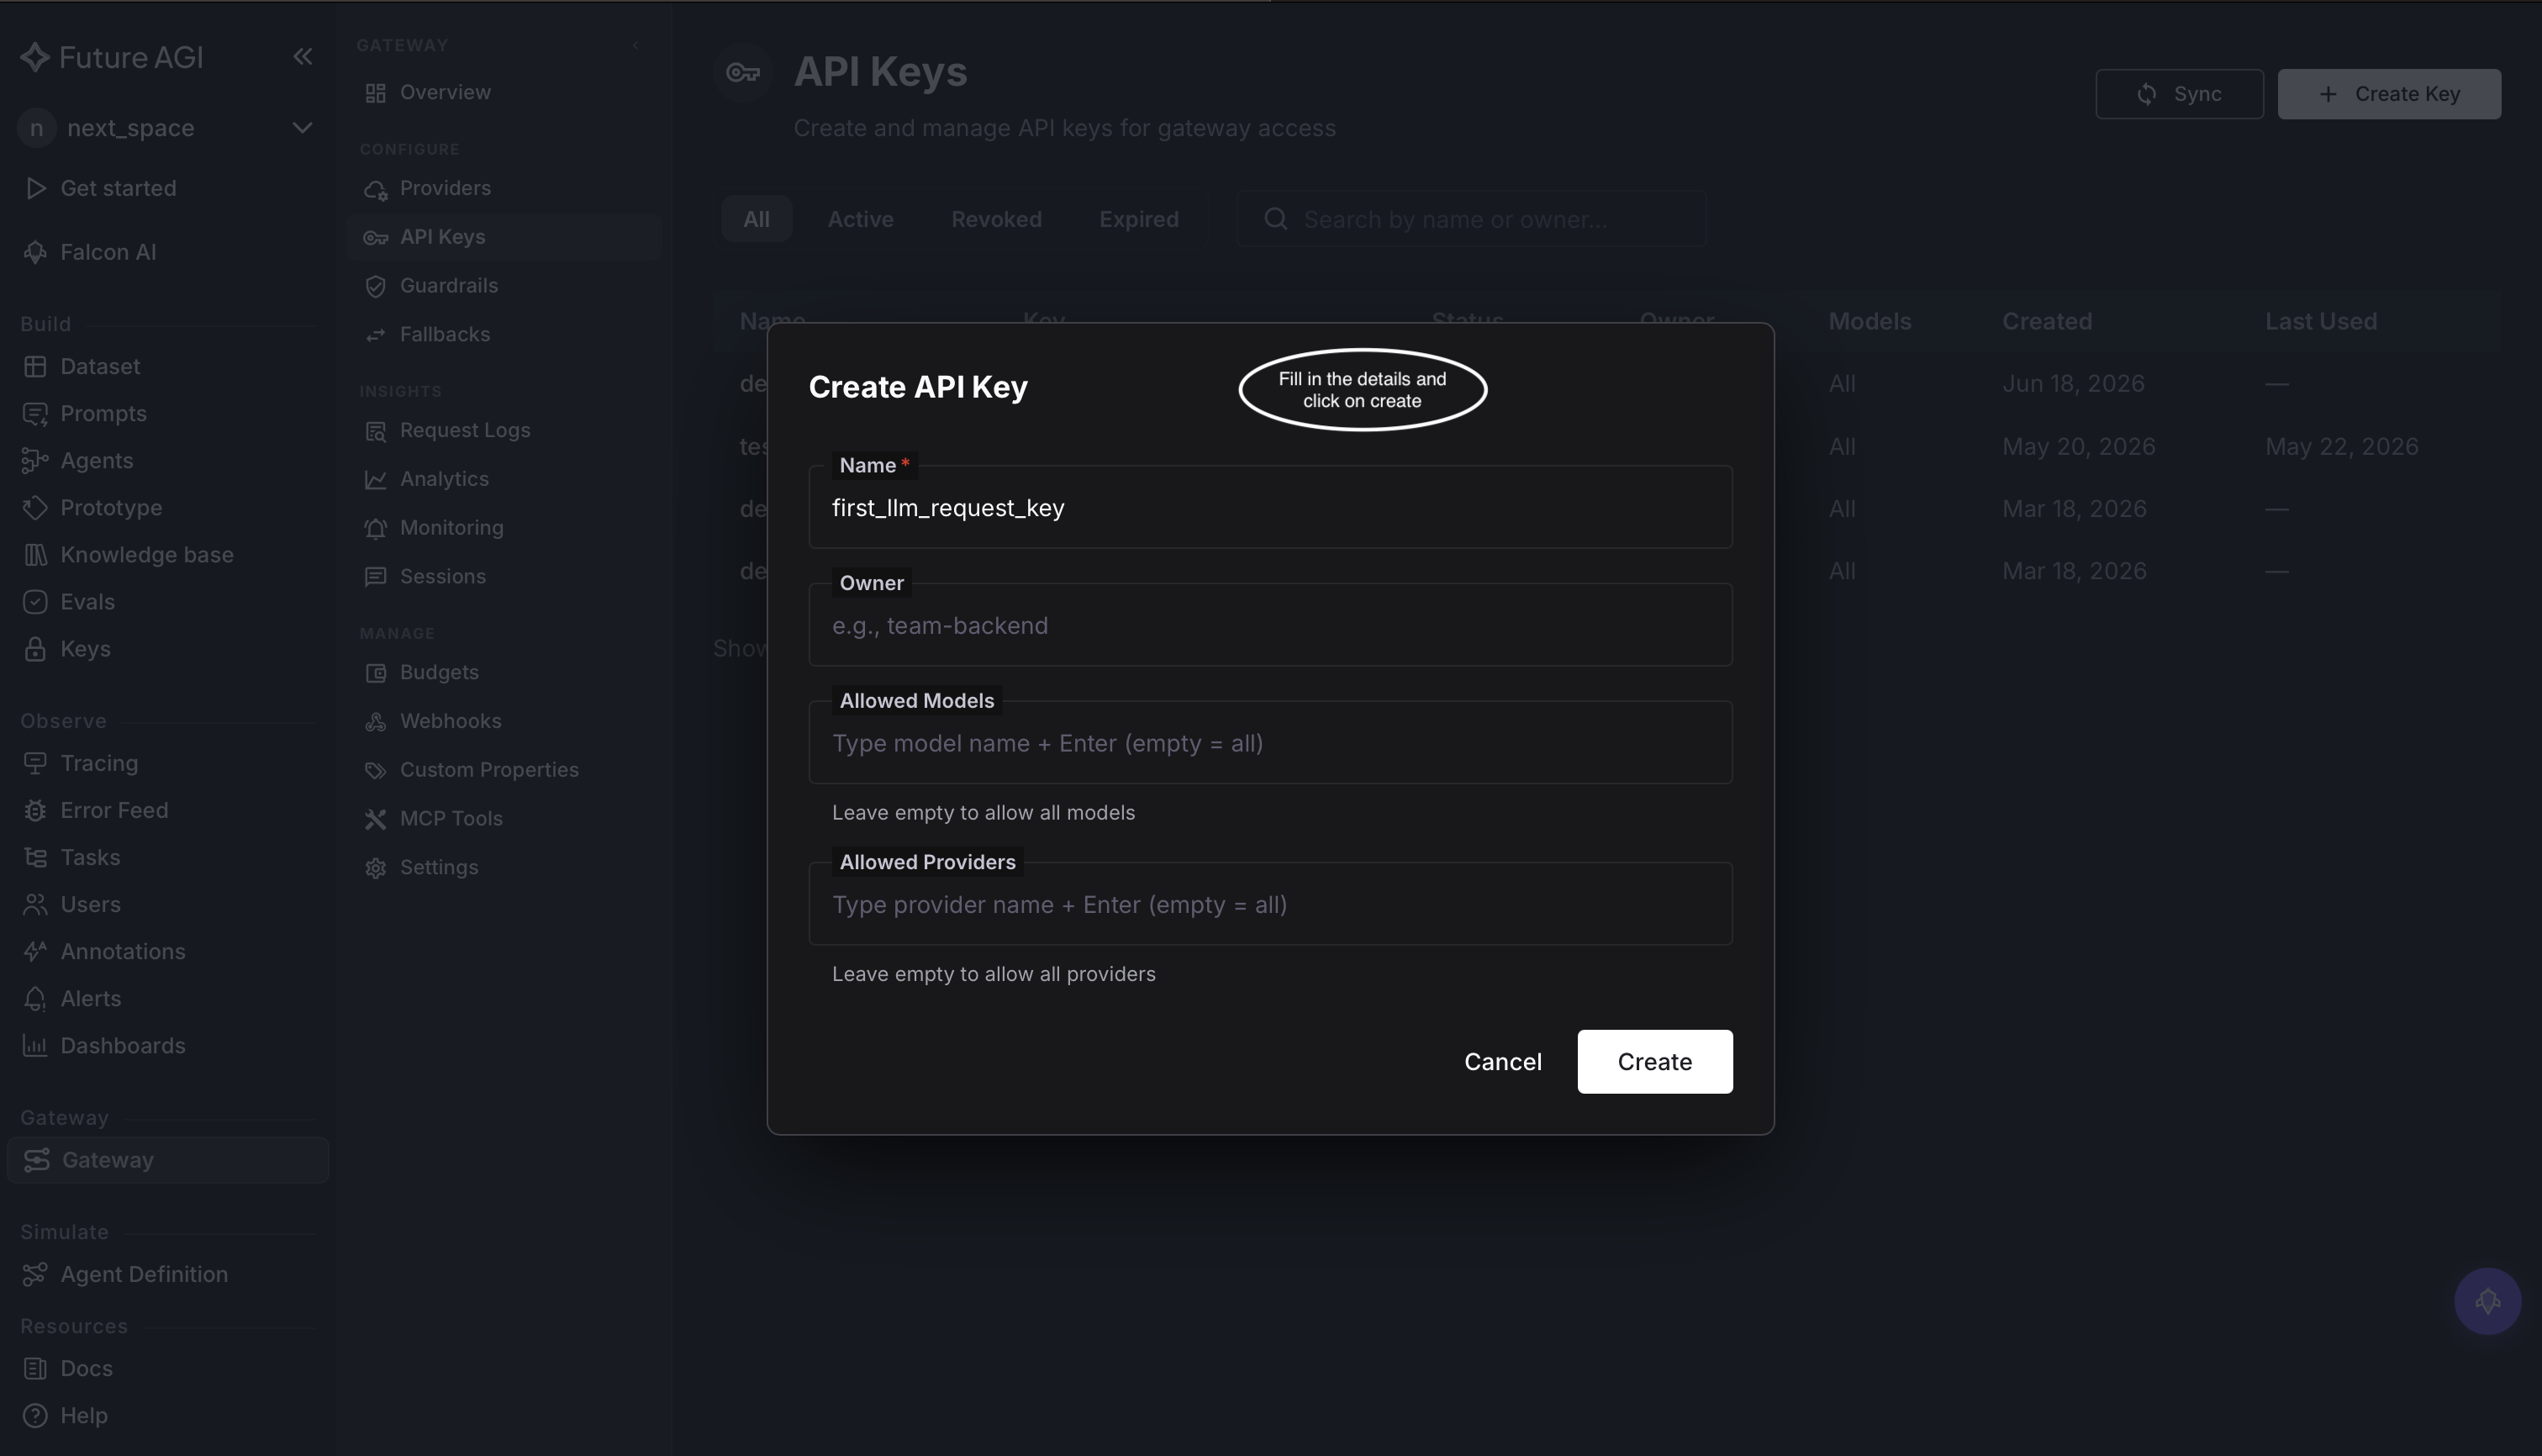Click the Created column header
The image size is (2542, 1456).
tap(2047, 322)
